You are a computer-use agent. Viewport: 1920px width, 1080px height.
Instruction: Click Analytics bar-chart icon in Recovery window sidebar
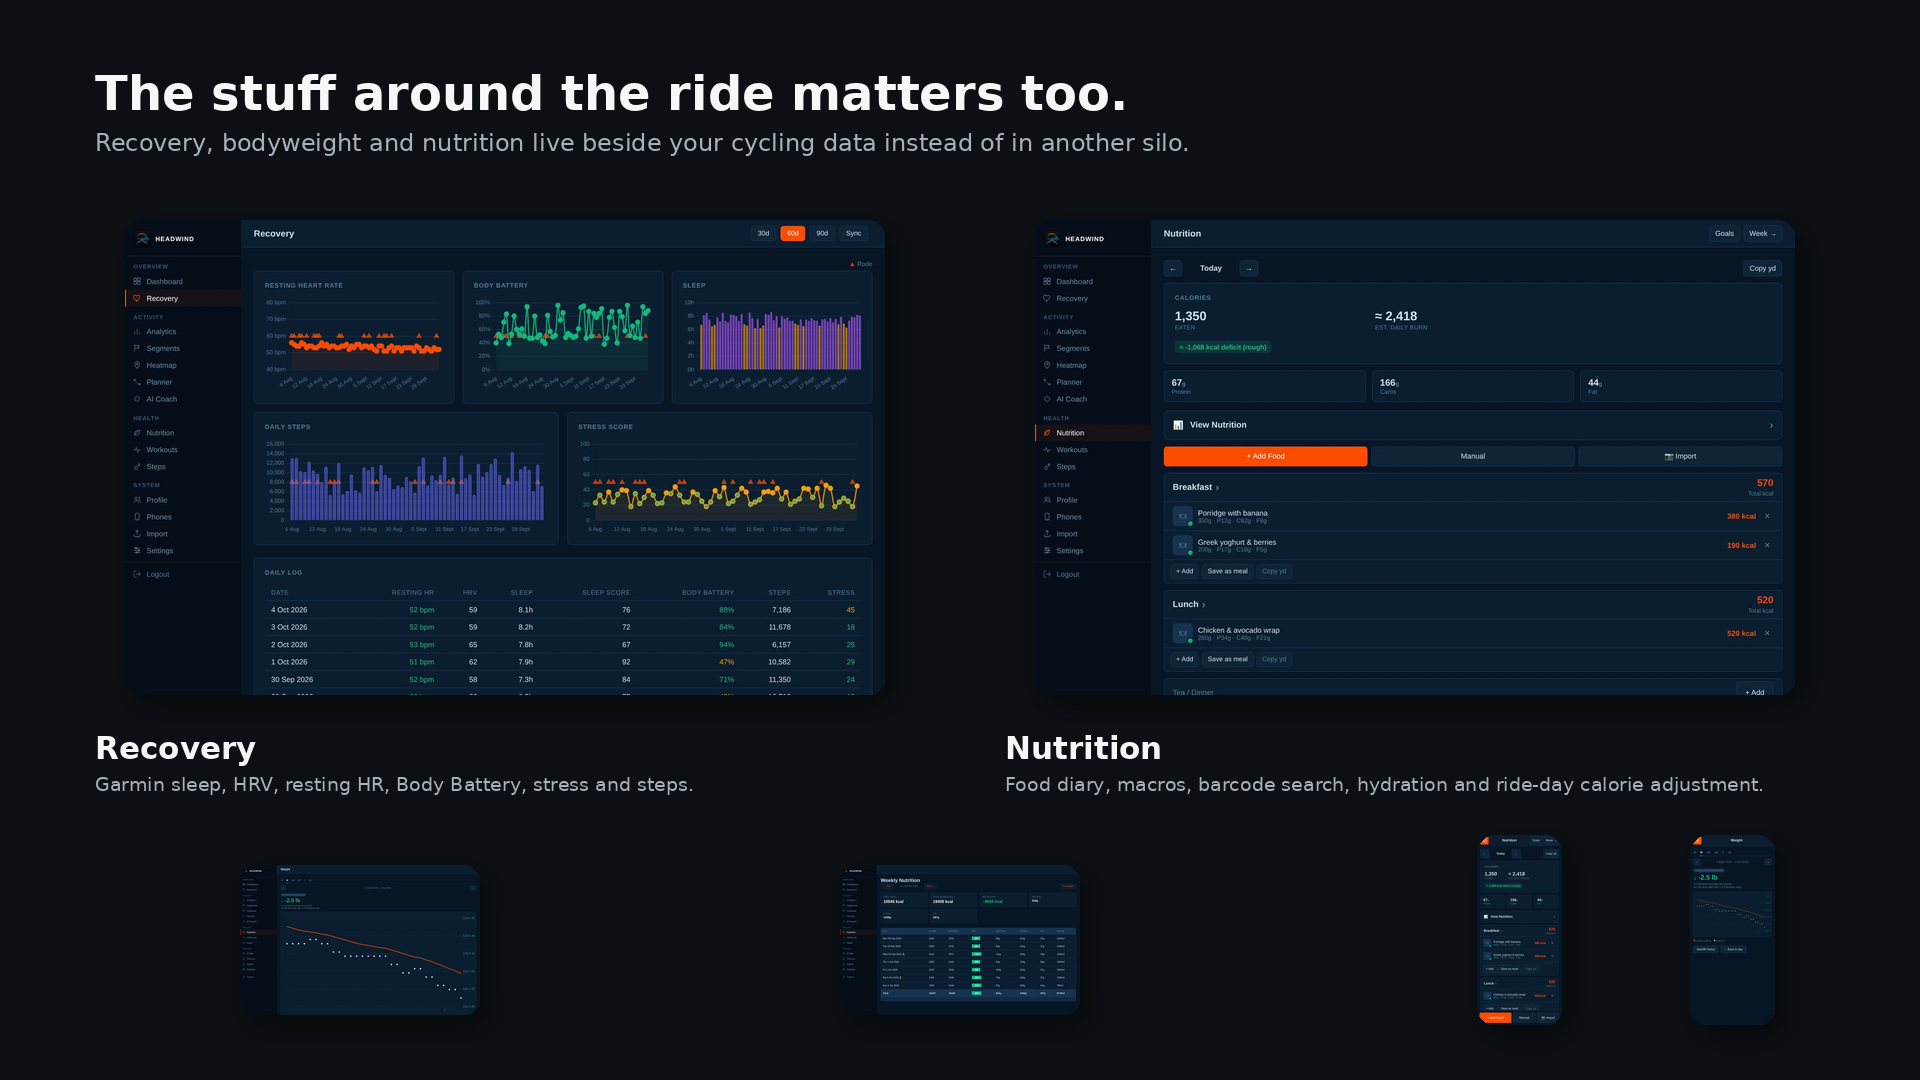tap(137, 332)
